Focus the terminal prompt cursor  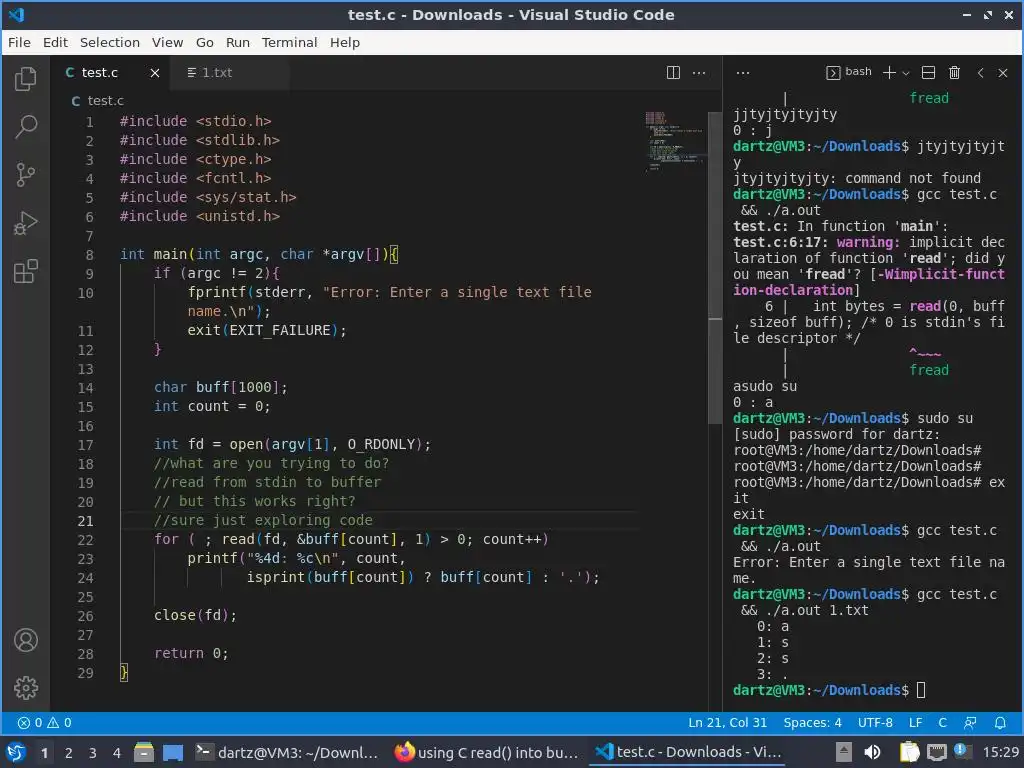921,690
